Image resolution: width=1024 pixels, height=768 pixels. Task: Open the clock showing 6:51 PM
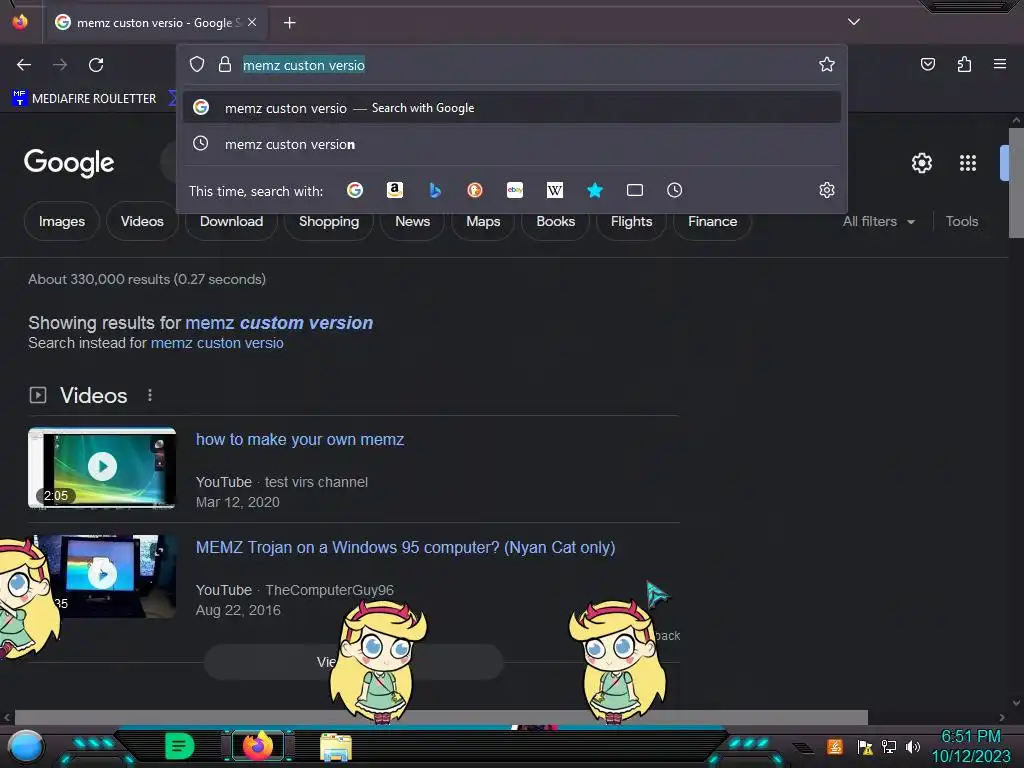pos(970,746)
